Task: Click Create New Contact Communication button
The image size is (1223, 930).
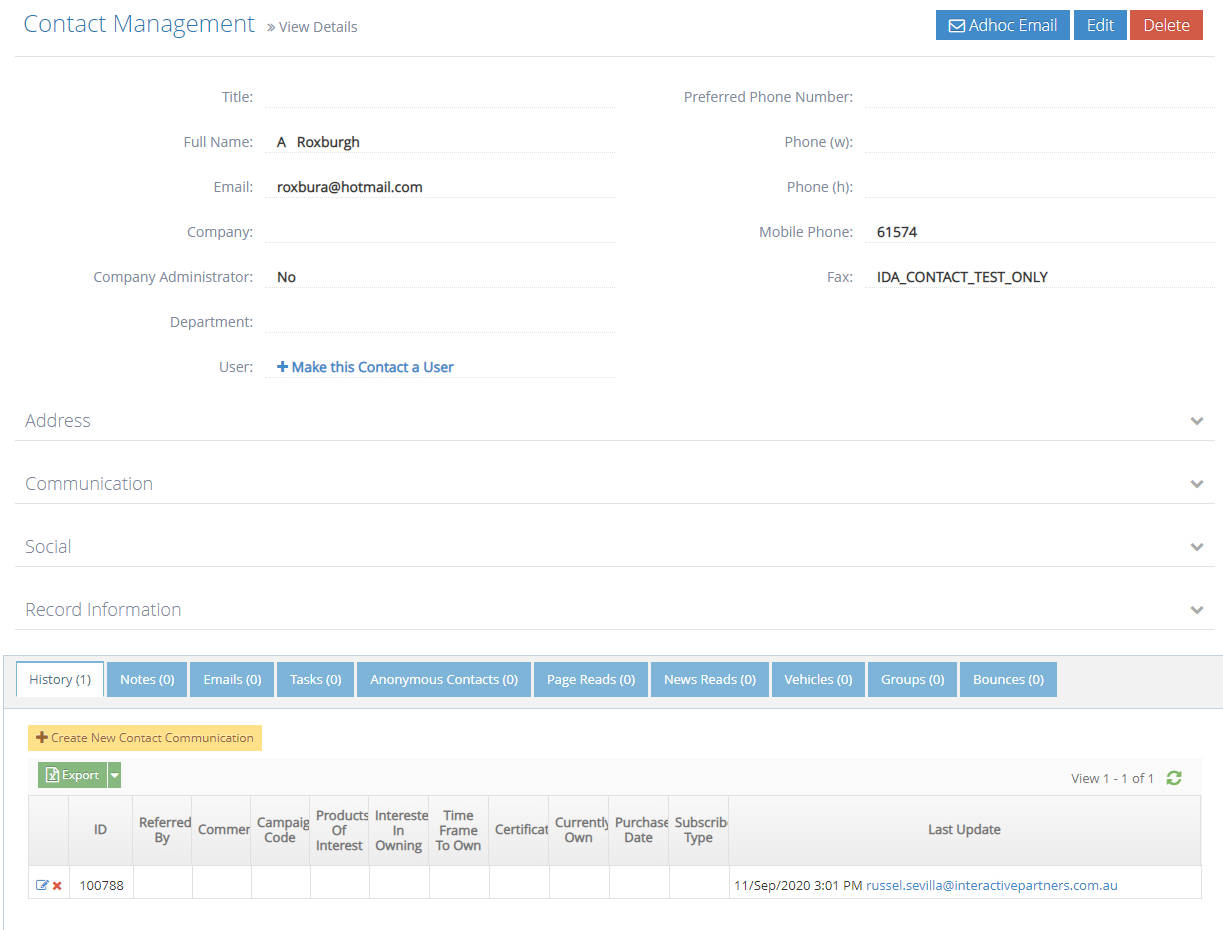Action: (x=145, y=738)
